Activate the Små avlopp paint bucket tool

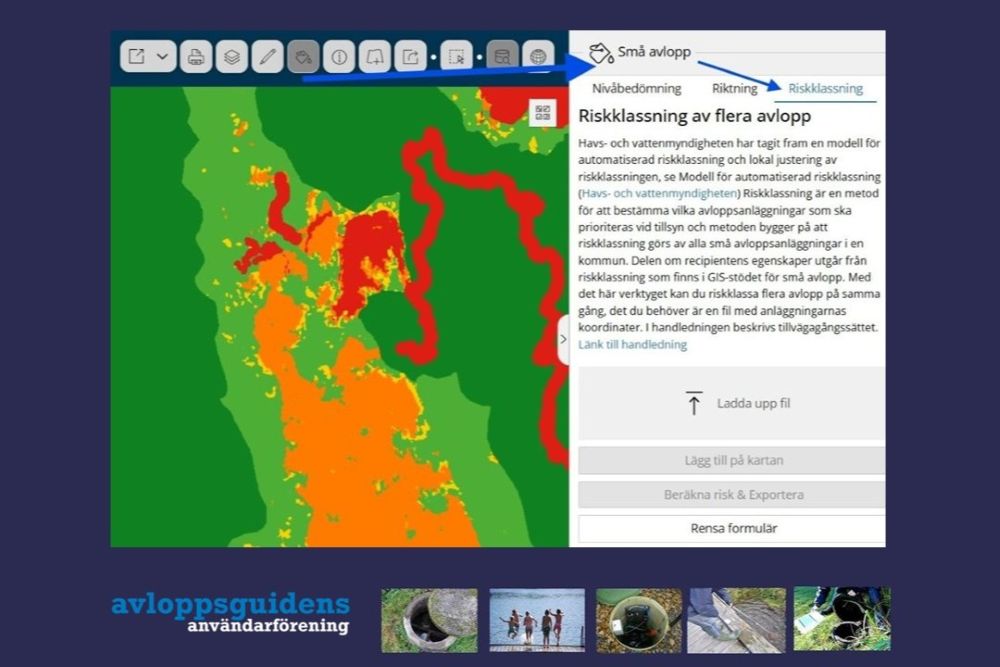click(x=302, y=57)
